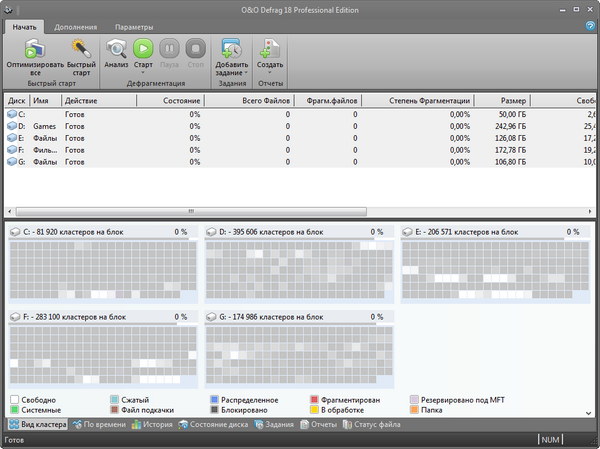Image resolution: width=600 pixels, height=449 pixels.
Task: Open the Create (Создать) report dropdown
Action: point(271,73)
